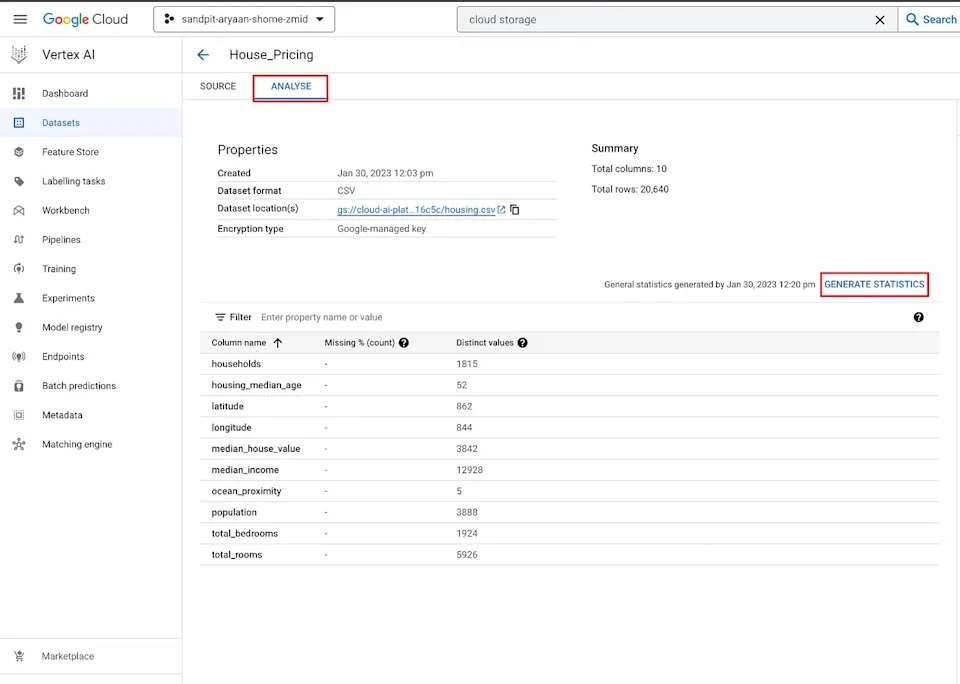
Task: Click the Model registry bulb icon
Action: pyautogui.click(x=19, y=328)
